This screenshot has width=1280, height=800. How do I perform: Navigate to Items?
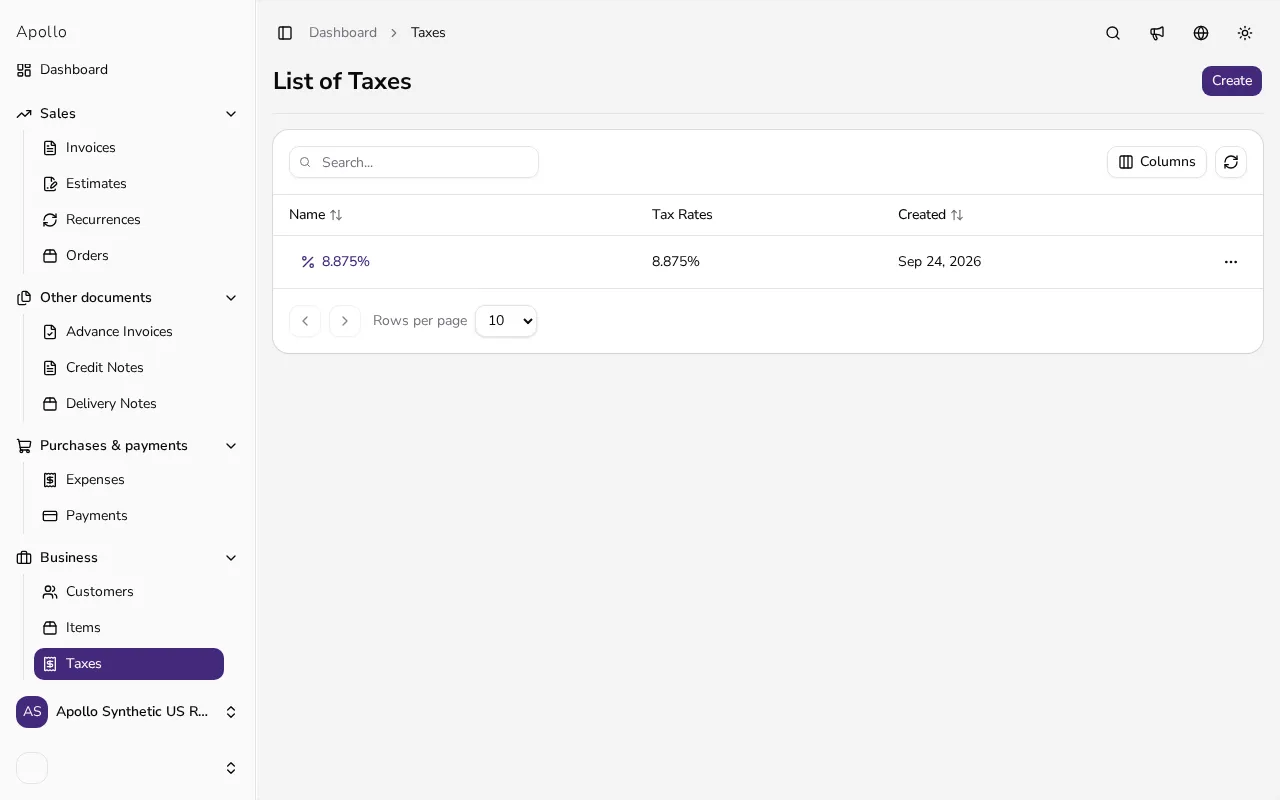click(x=129, y=628)
